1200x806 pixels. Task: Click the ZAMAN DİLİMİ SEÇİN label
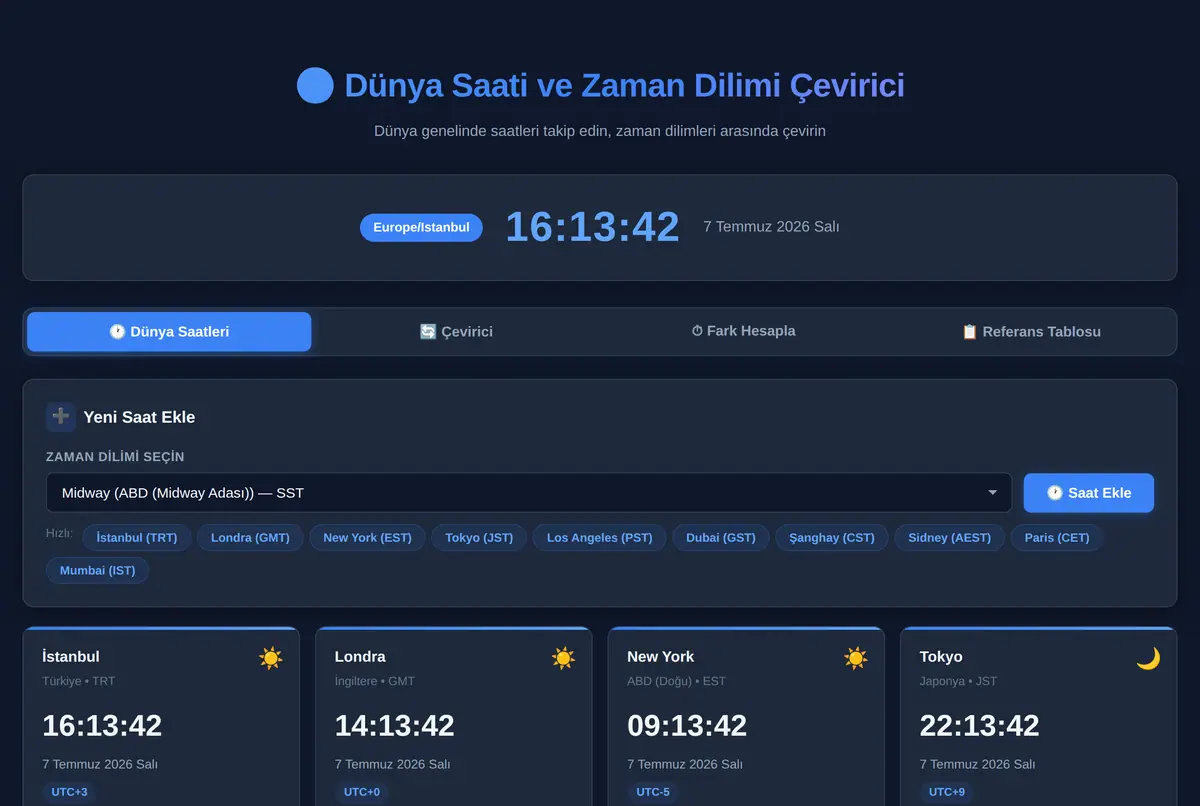click(115, 457)
